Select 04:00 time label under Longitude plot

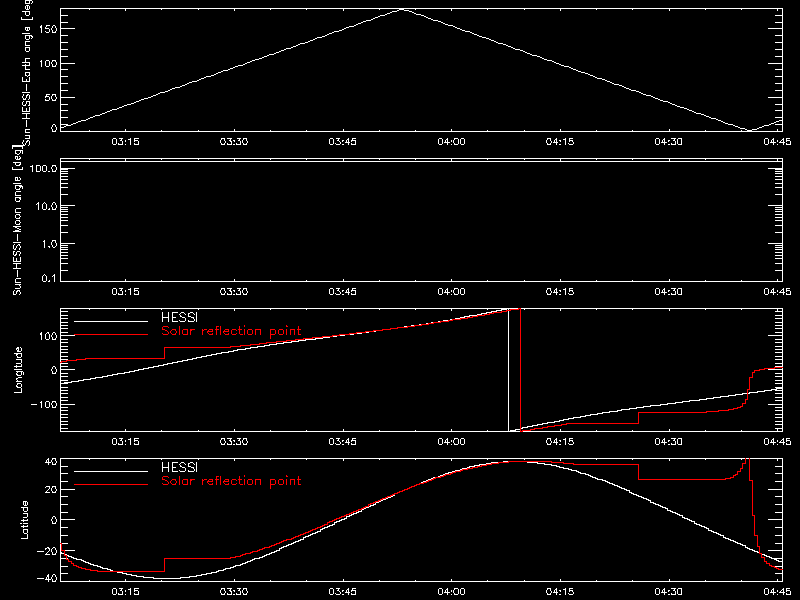(452, 441)
